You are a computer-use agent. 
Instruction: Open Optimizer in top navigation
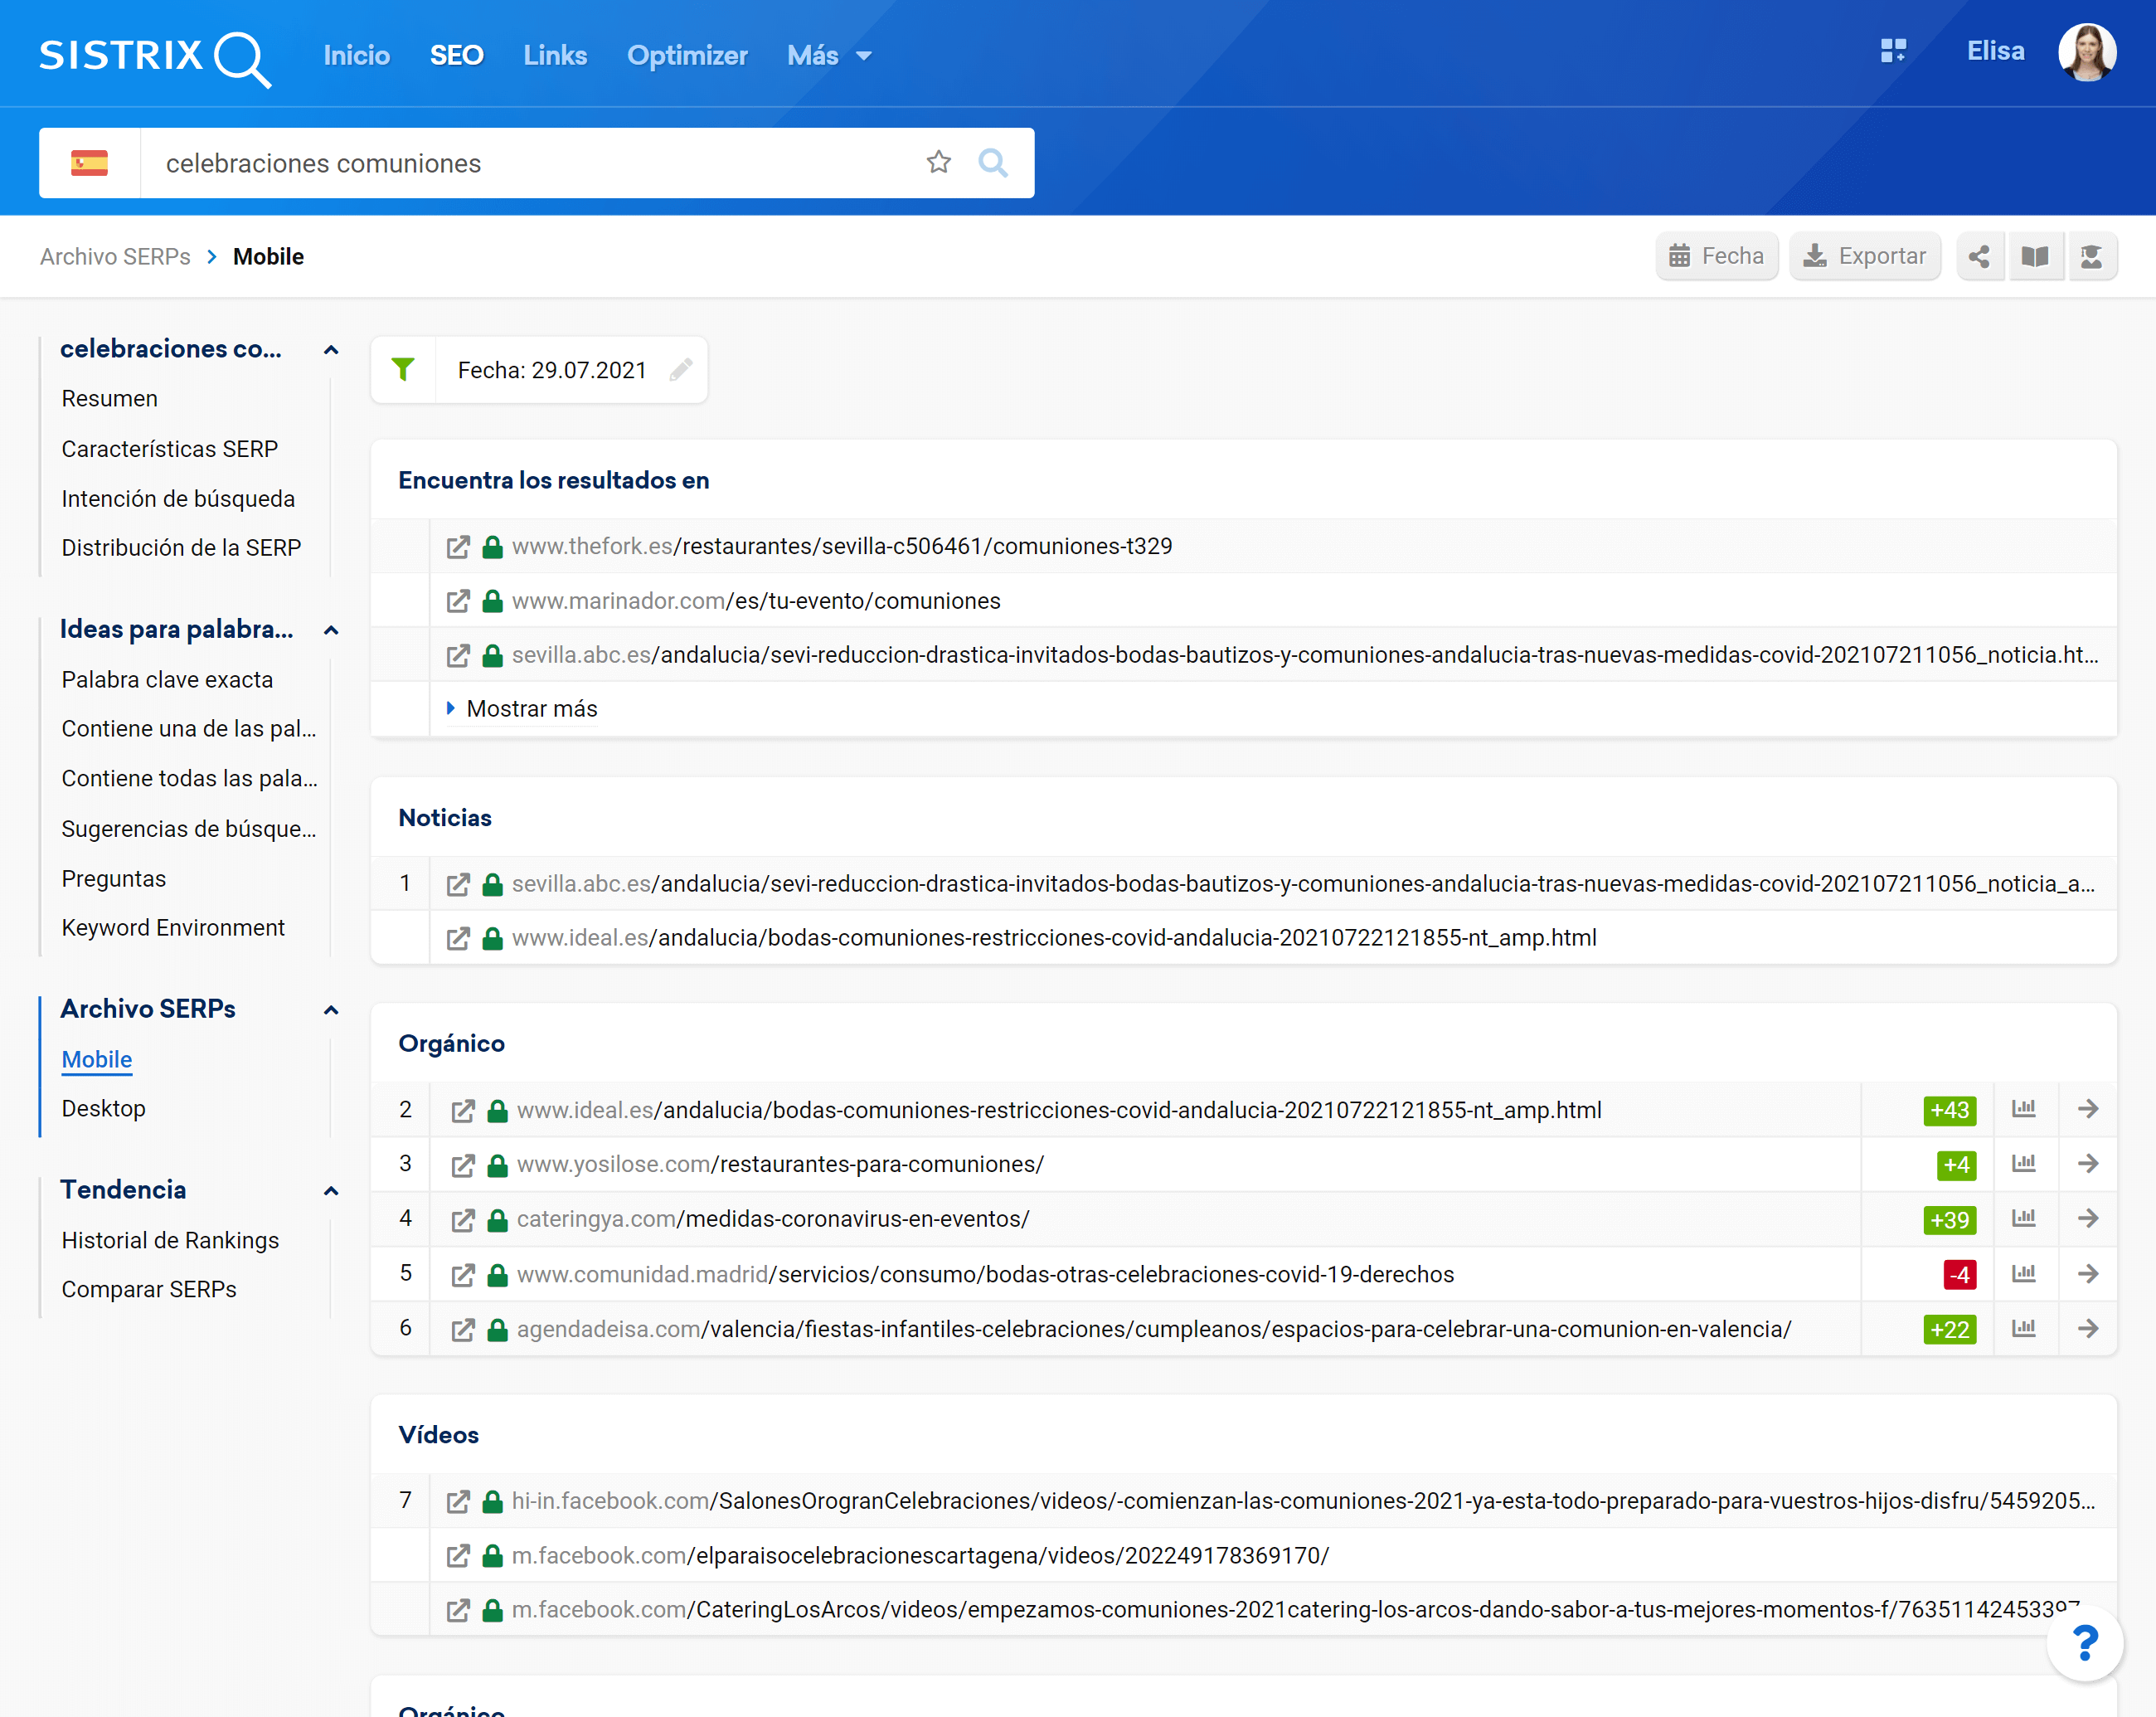pos(687,56)
